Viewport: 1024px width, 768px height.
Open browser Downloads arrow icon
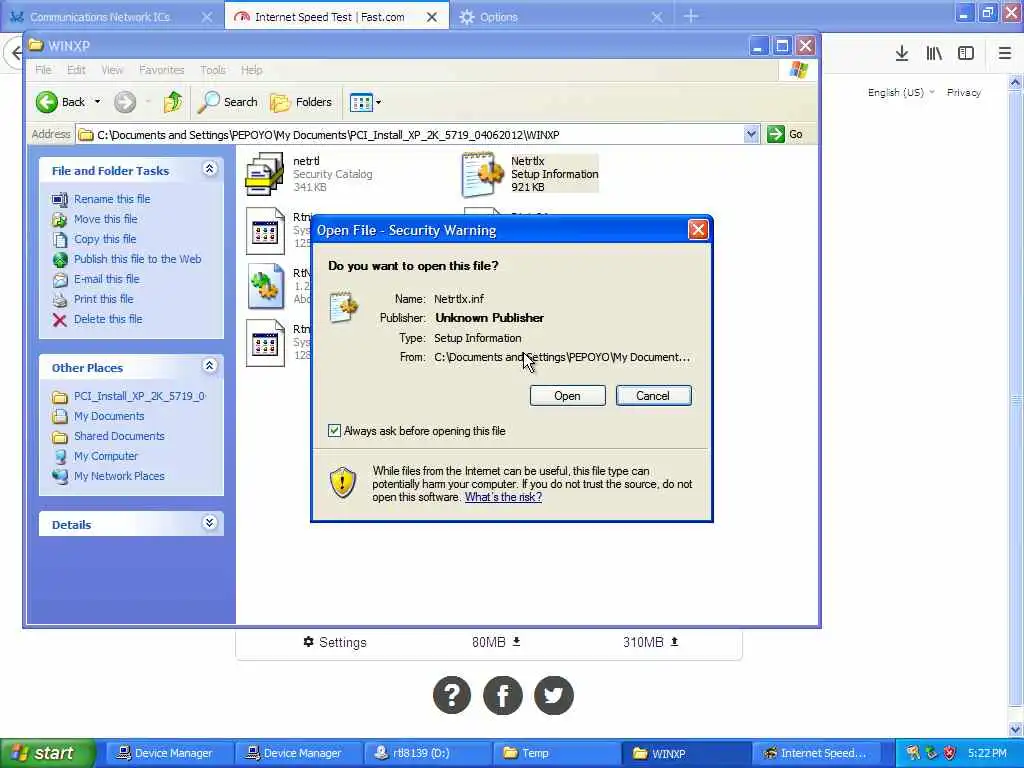point(902,54)
